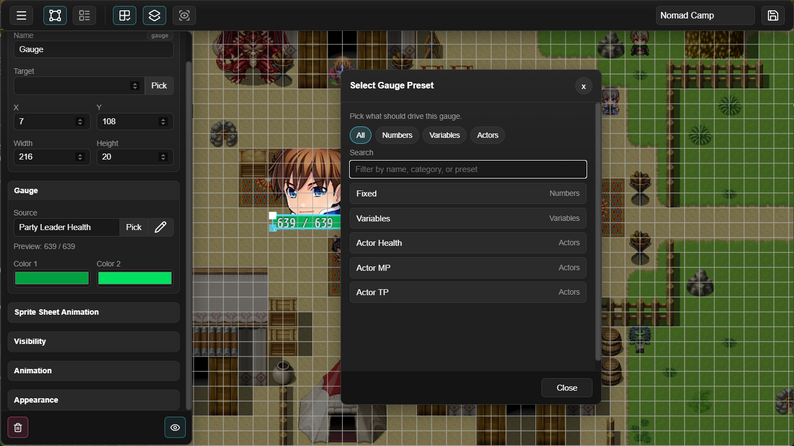
Task: Choose the Actor MP preset
Action: (x=468, y=268)
